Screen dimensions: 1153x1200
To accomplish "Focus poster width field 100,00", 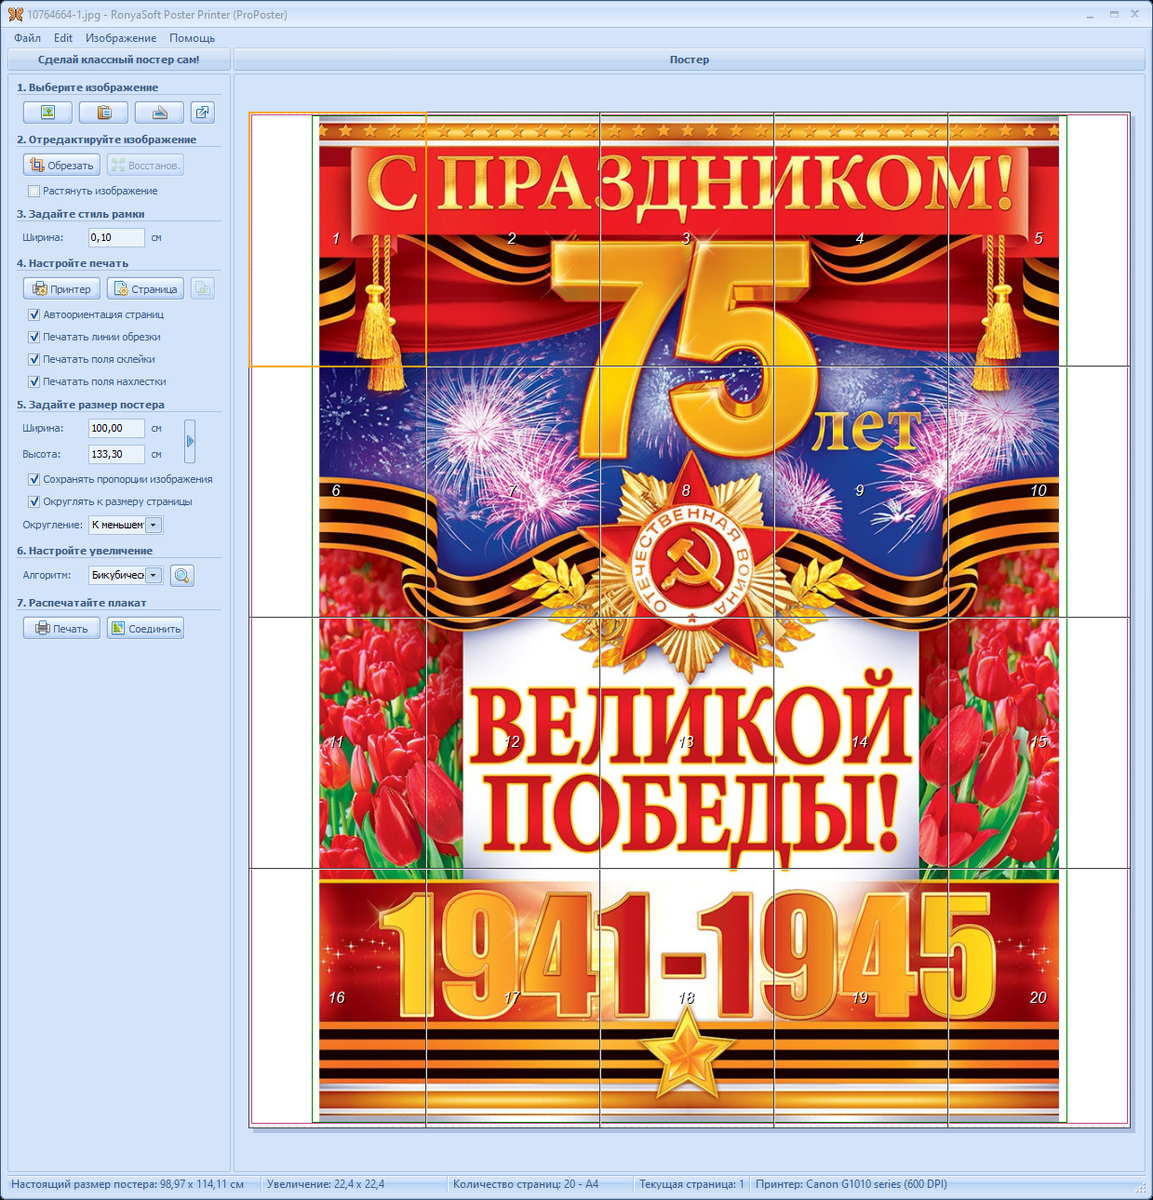I will tap(116, 428).
